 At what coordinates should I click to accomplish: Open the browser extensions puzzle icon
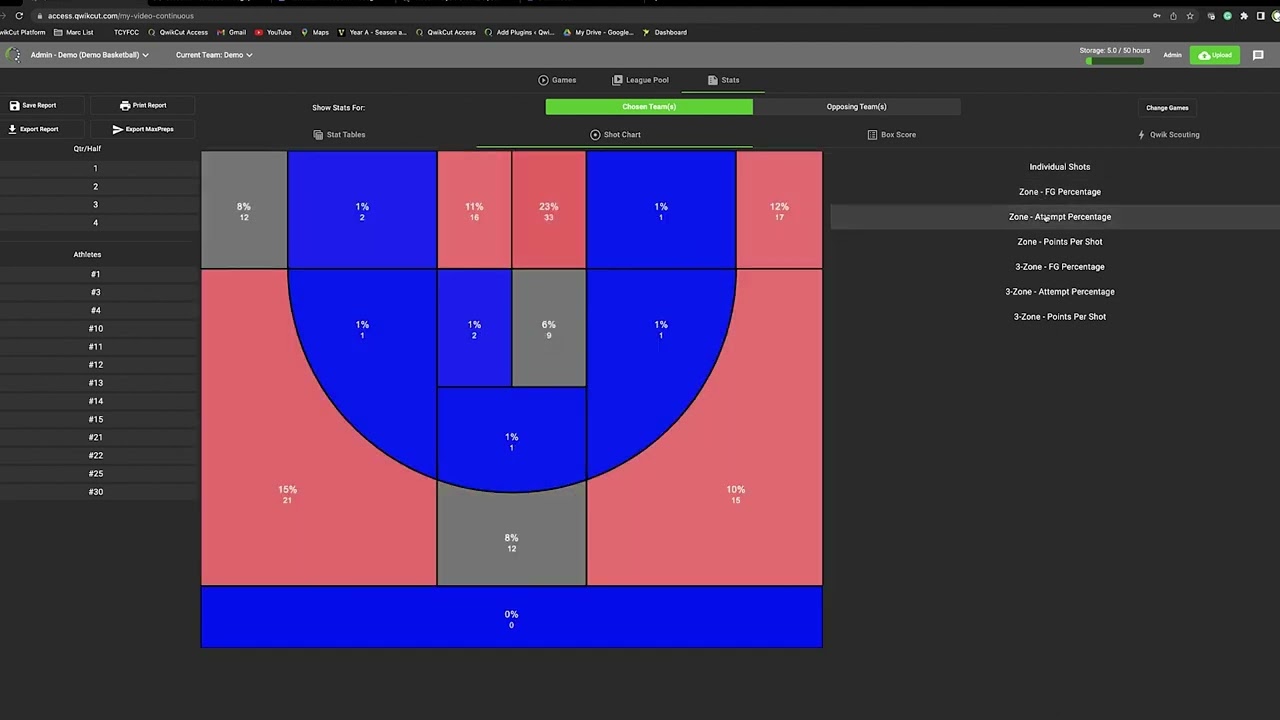coord(1244,16)
